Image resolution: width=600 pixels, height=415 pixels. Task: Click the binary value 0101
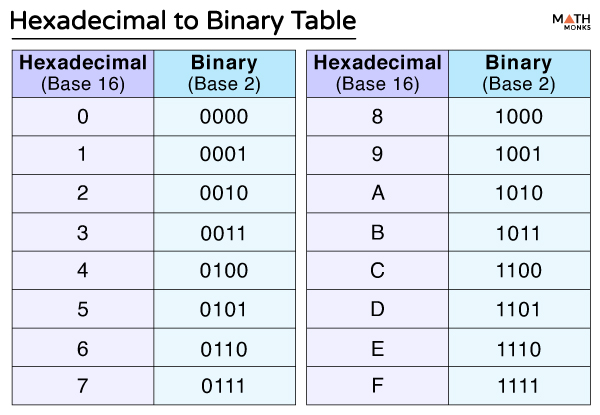pos(225,309)
